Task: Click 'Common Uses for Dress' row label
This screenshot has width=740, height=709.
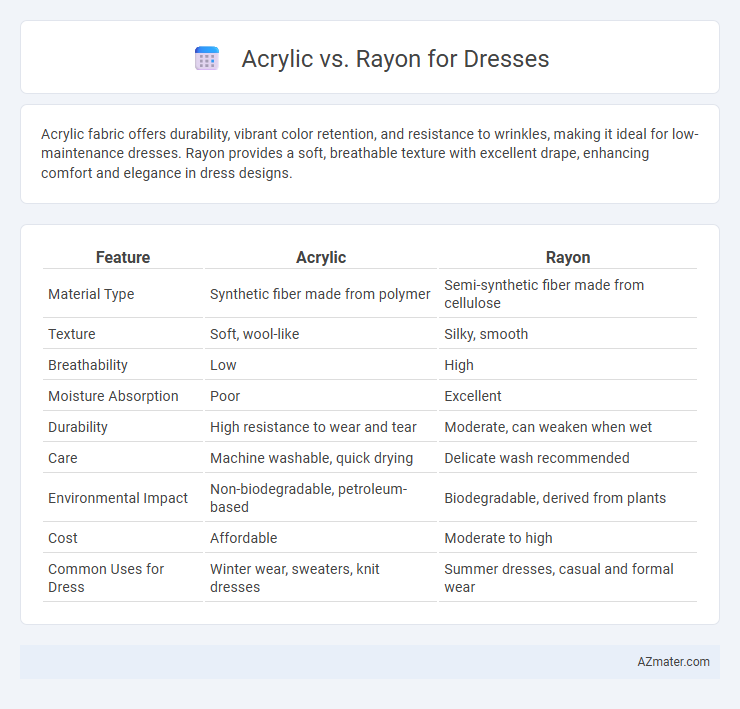Action: 106,578
